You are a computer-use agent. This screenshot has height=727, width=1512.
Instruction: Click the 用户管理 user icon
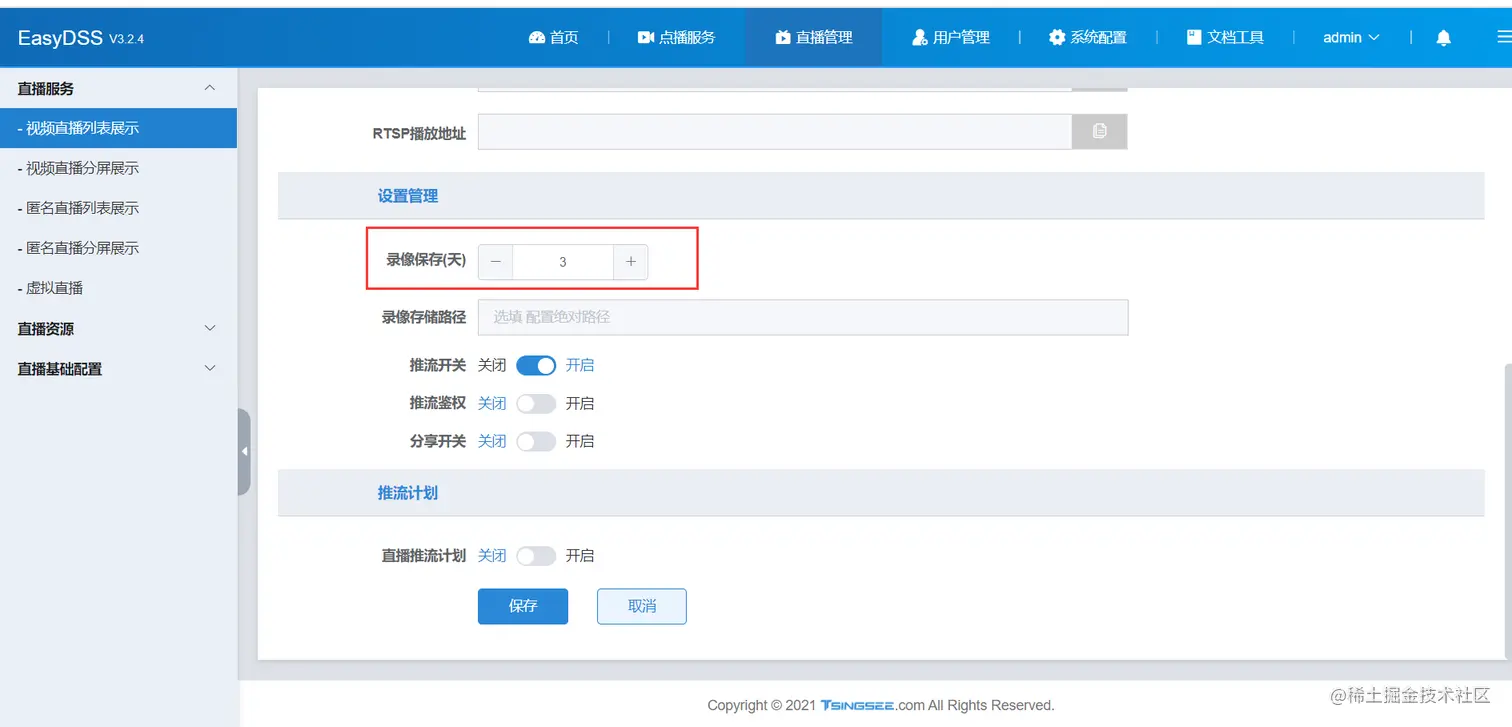pyautogui.click(x=920, y=37)
